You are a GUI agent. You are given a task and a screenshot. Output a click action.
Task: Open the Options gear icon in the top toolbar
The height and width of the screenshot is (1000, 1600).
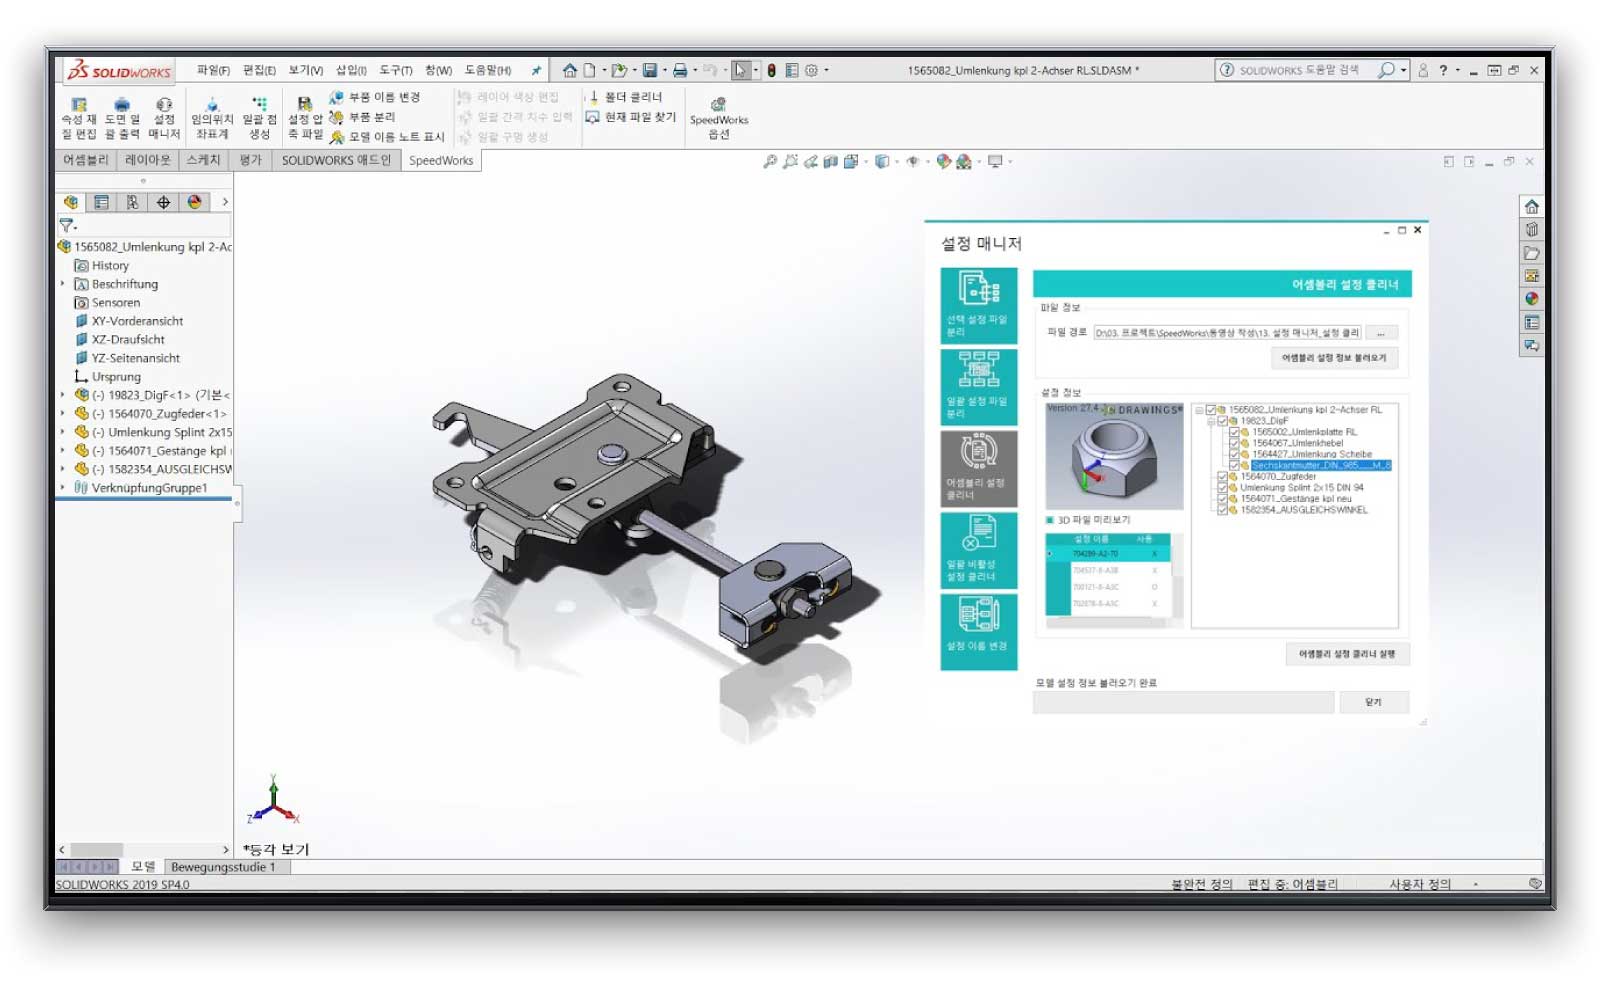tap(811, 70)
